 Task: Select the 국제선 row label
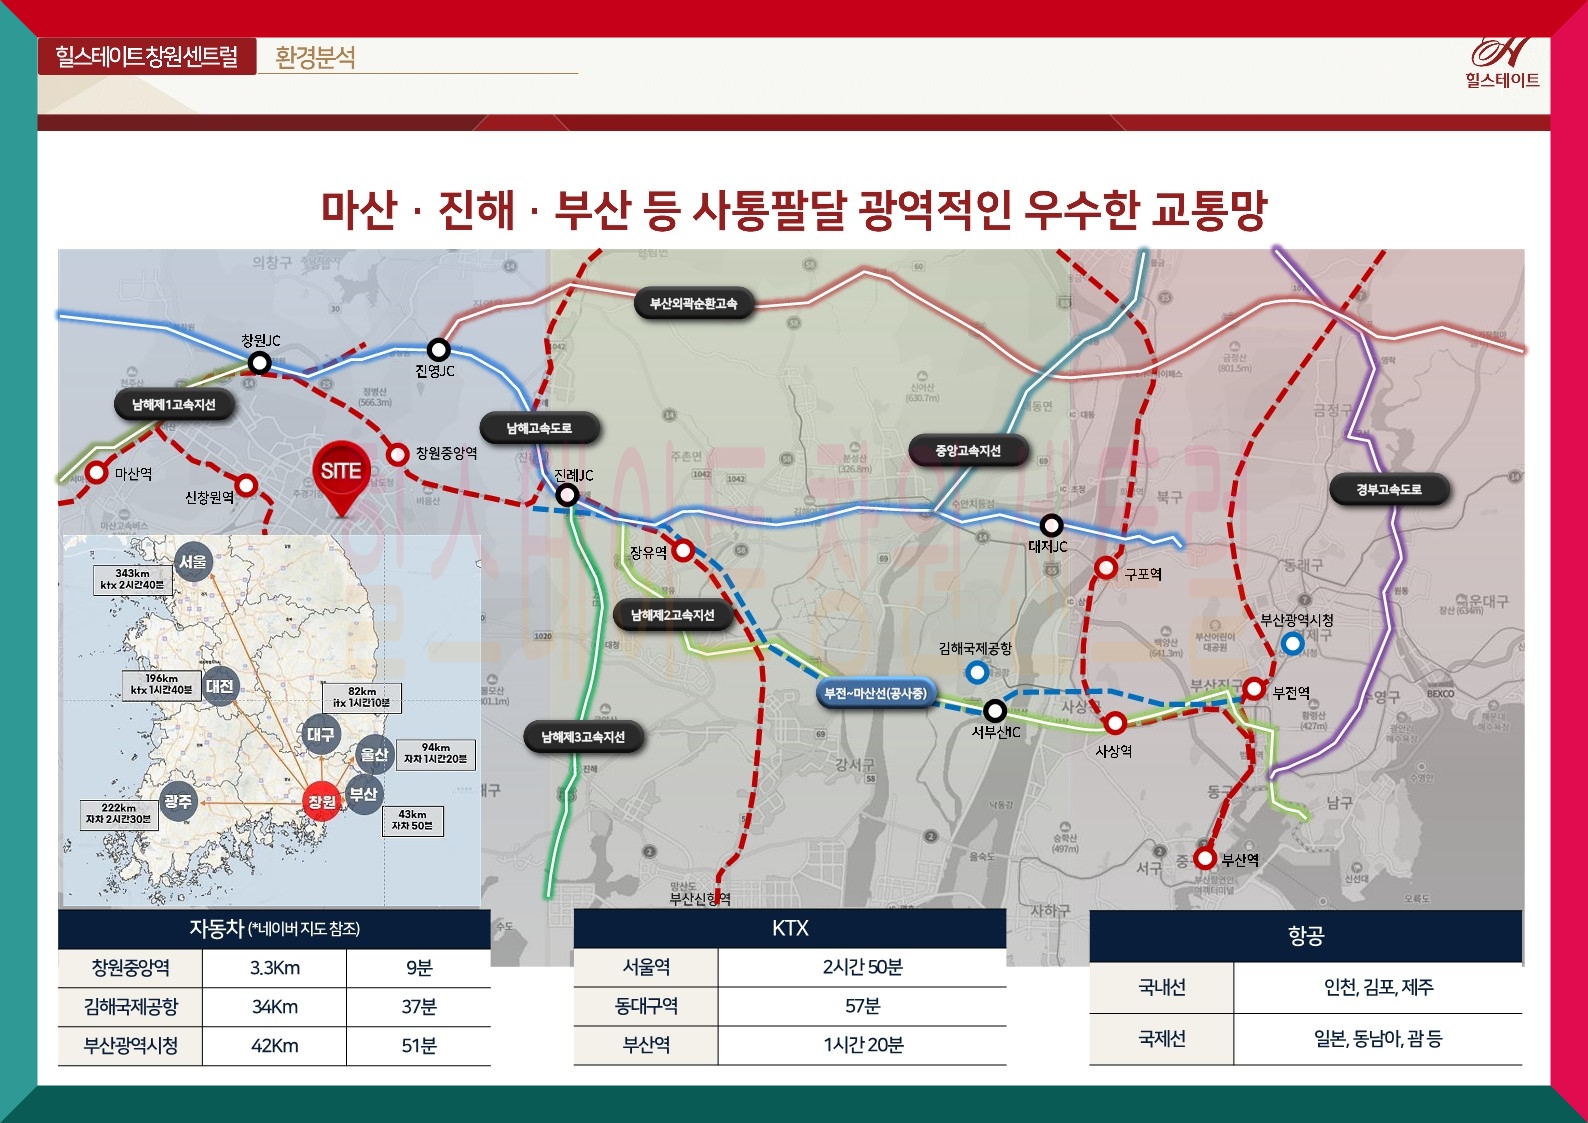click(1162, 1039)
